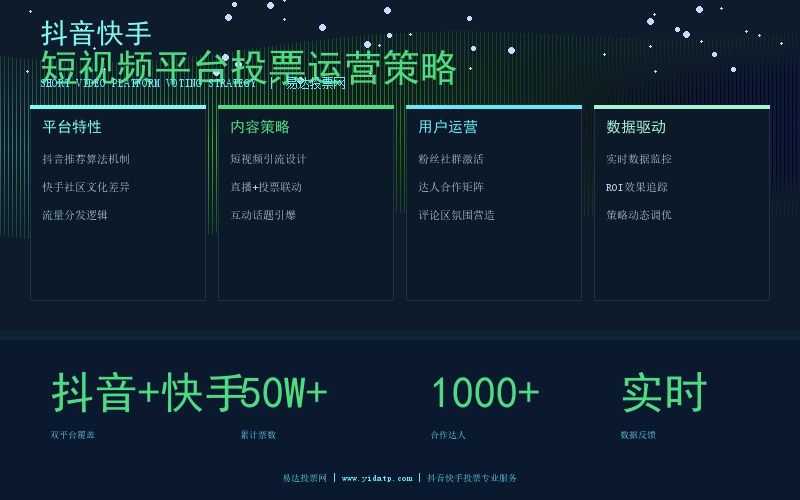Click the 1000+ large stat figure
The width and height of the screenshot is (800, 500).
click(485, 393)
